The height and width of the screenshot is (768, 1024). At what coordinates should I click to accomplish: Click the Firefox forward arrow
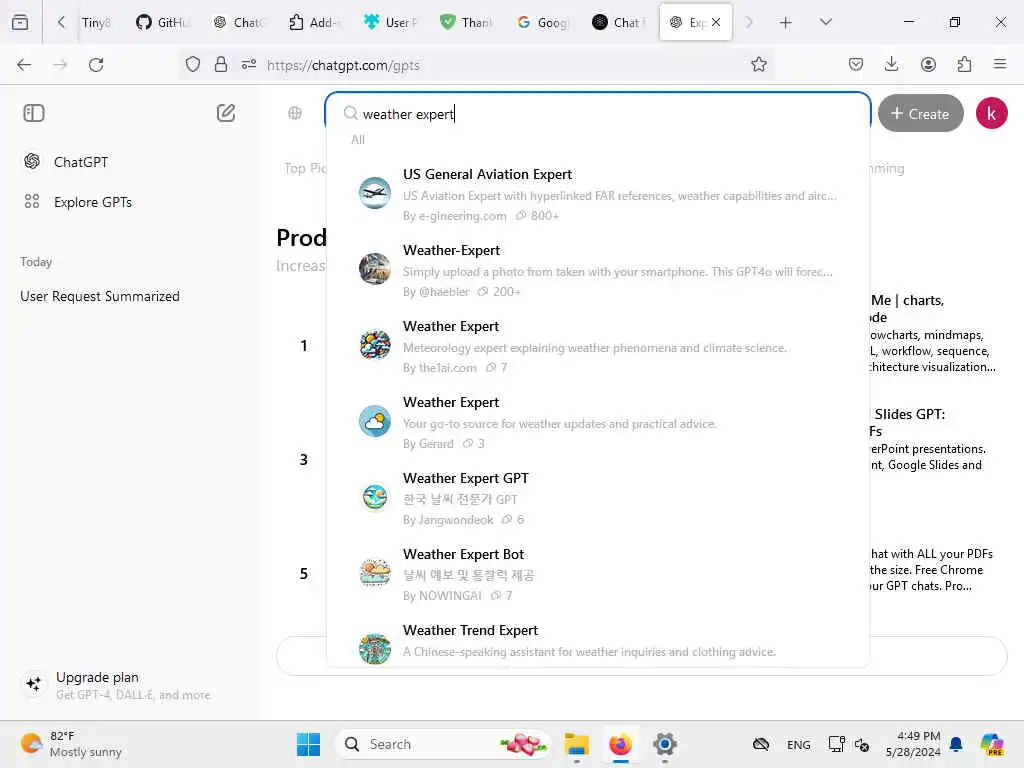[60, 64]
